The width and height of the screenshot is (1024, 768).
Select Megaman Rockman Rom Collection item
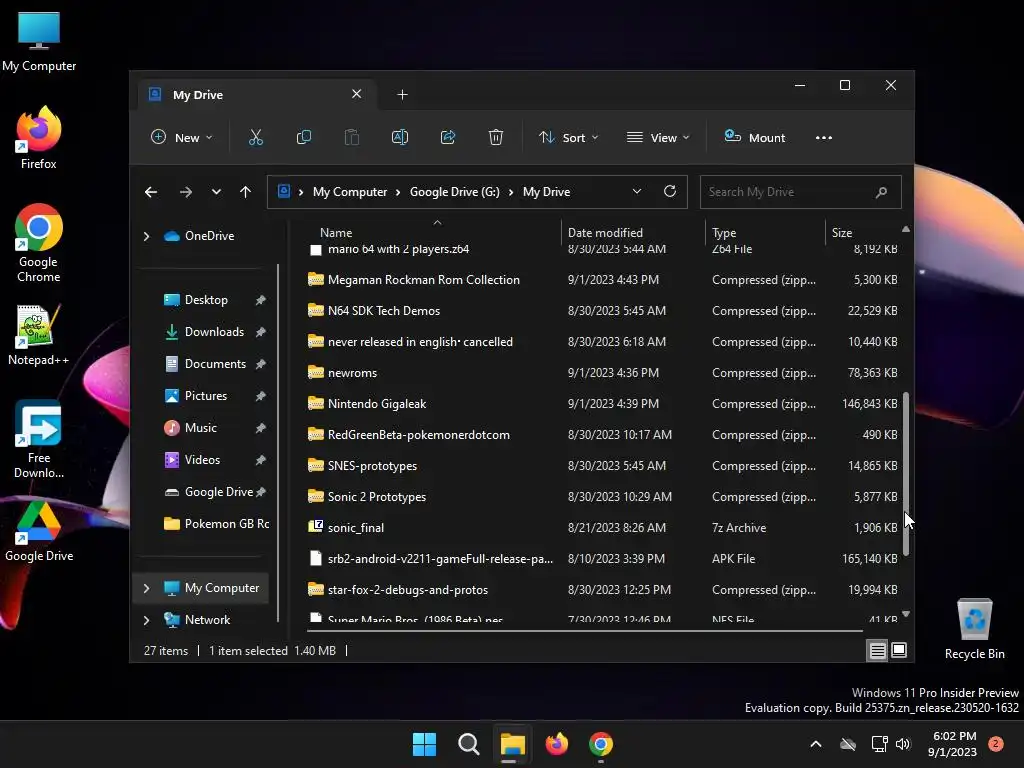point(424,280)
